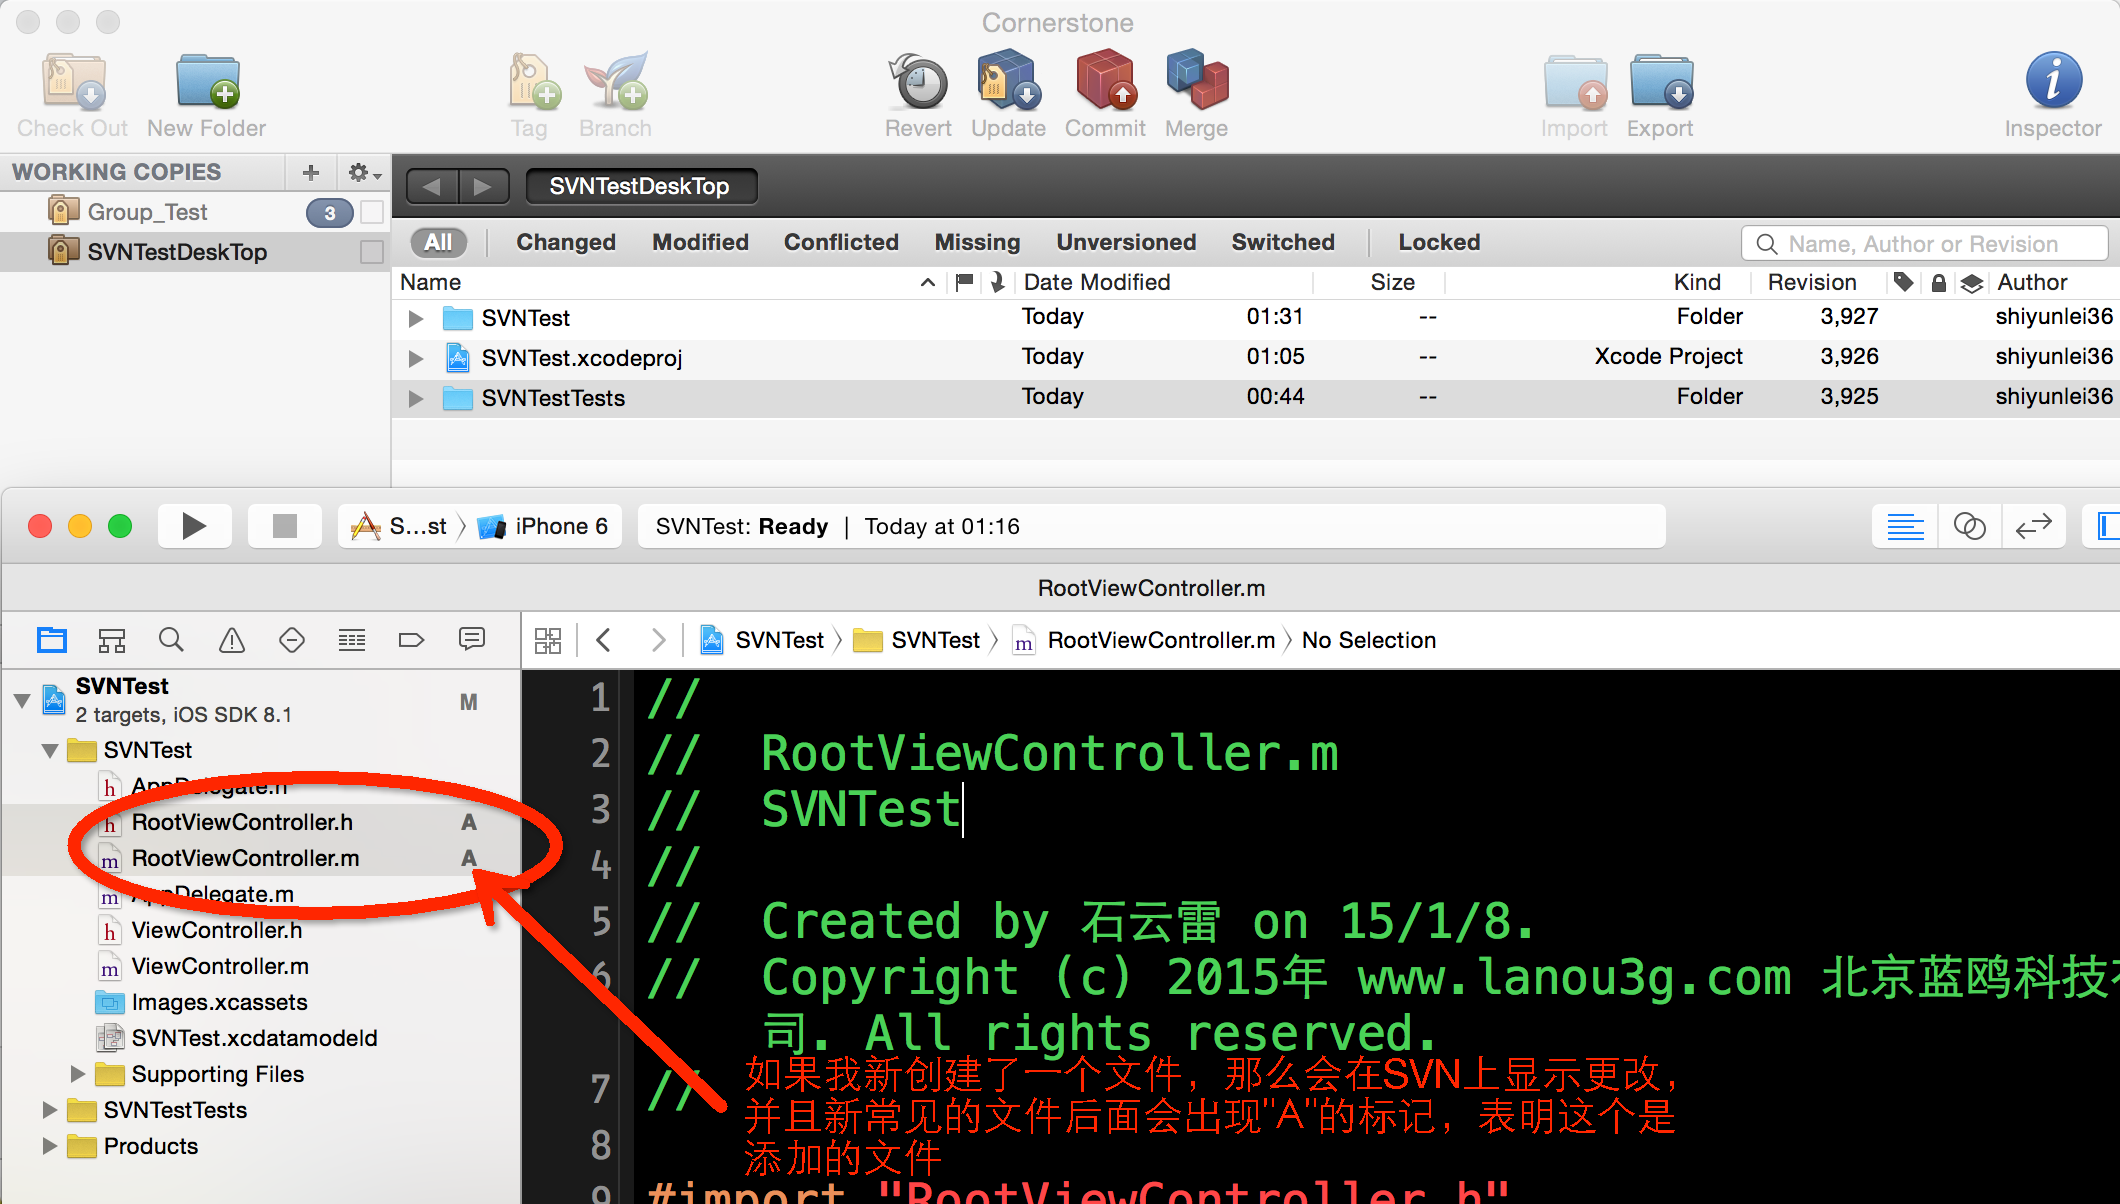Viewport: 2120px width, 1204px height.
Task: Open ViewController.m in the navigator
Action: pyautogui.click(x=220, y=966)
